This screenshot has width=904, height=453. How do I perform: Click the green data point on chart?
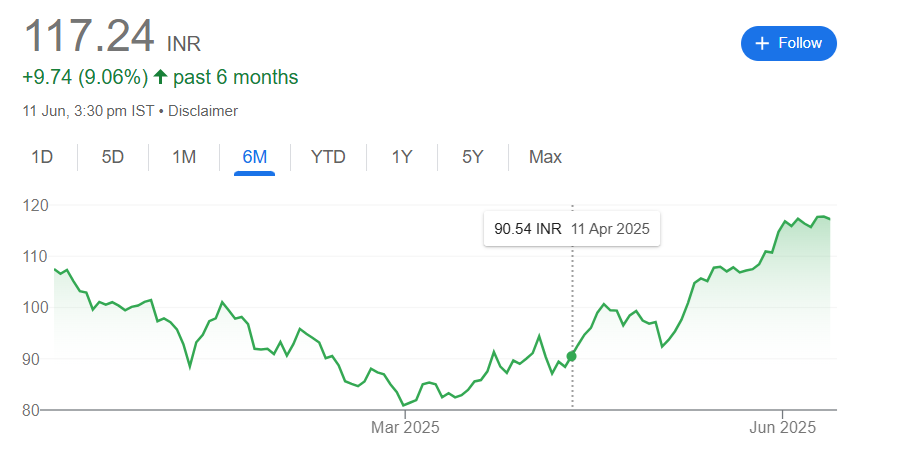571,356
